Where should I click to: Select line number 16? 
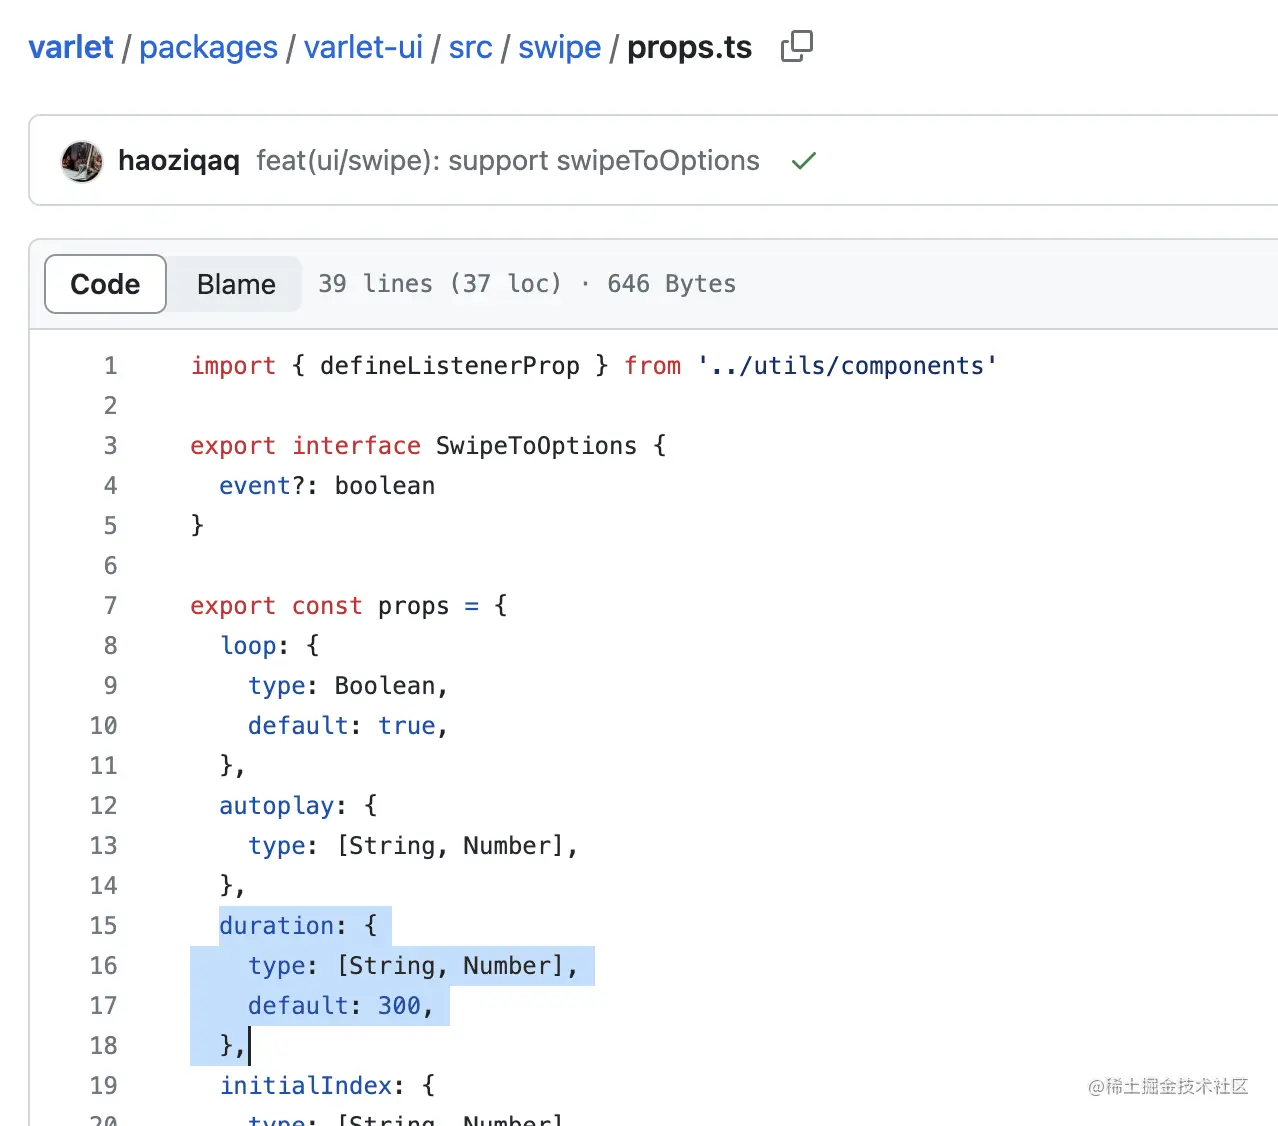pyautogui.click(x=103, y=966)
